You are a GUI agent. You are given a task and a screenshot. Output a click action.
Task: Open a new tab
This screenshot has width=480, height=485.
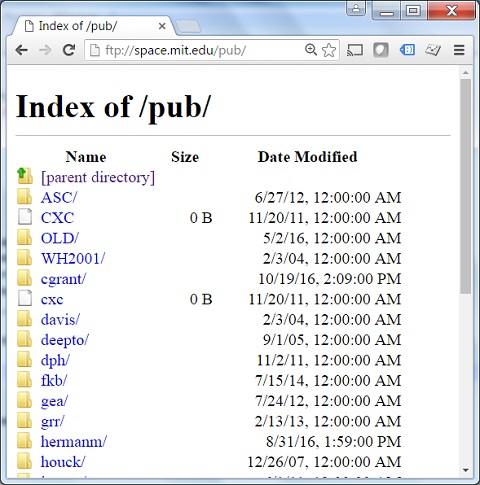pos(188,27)
